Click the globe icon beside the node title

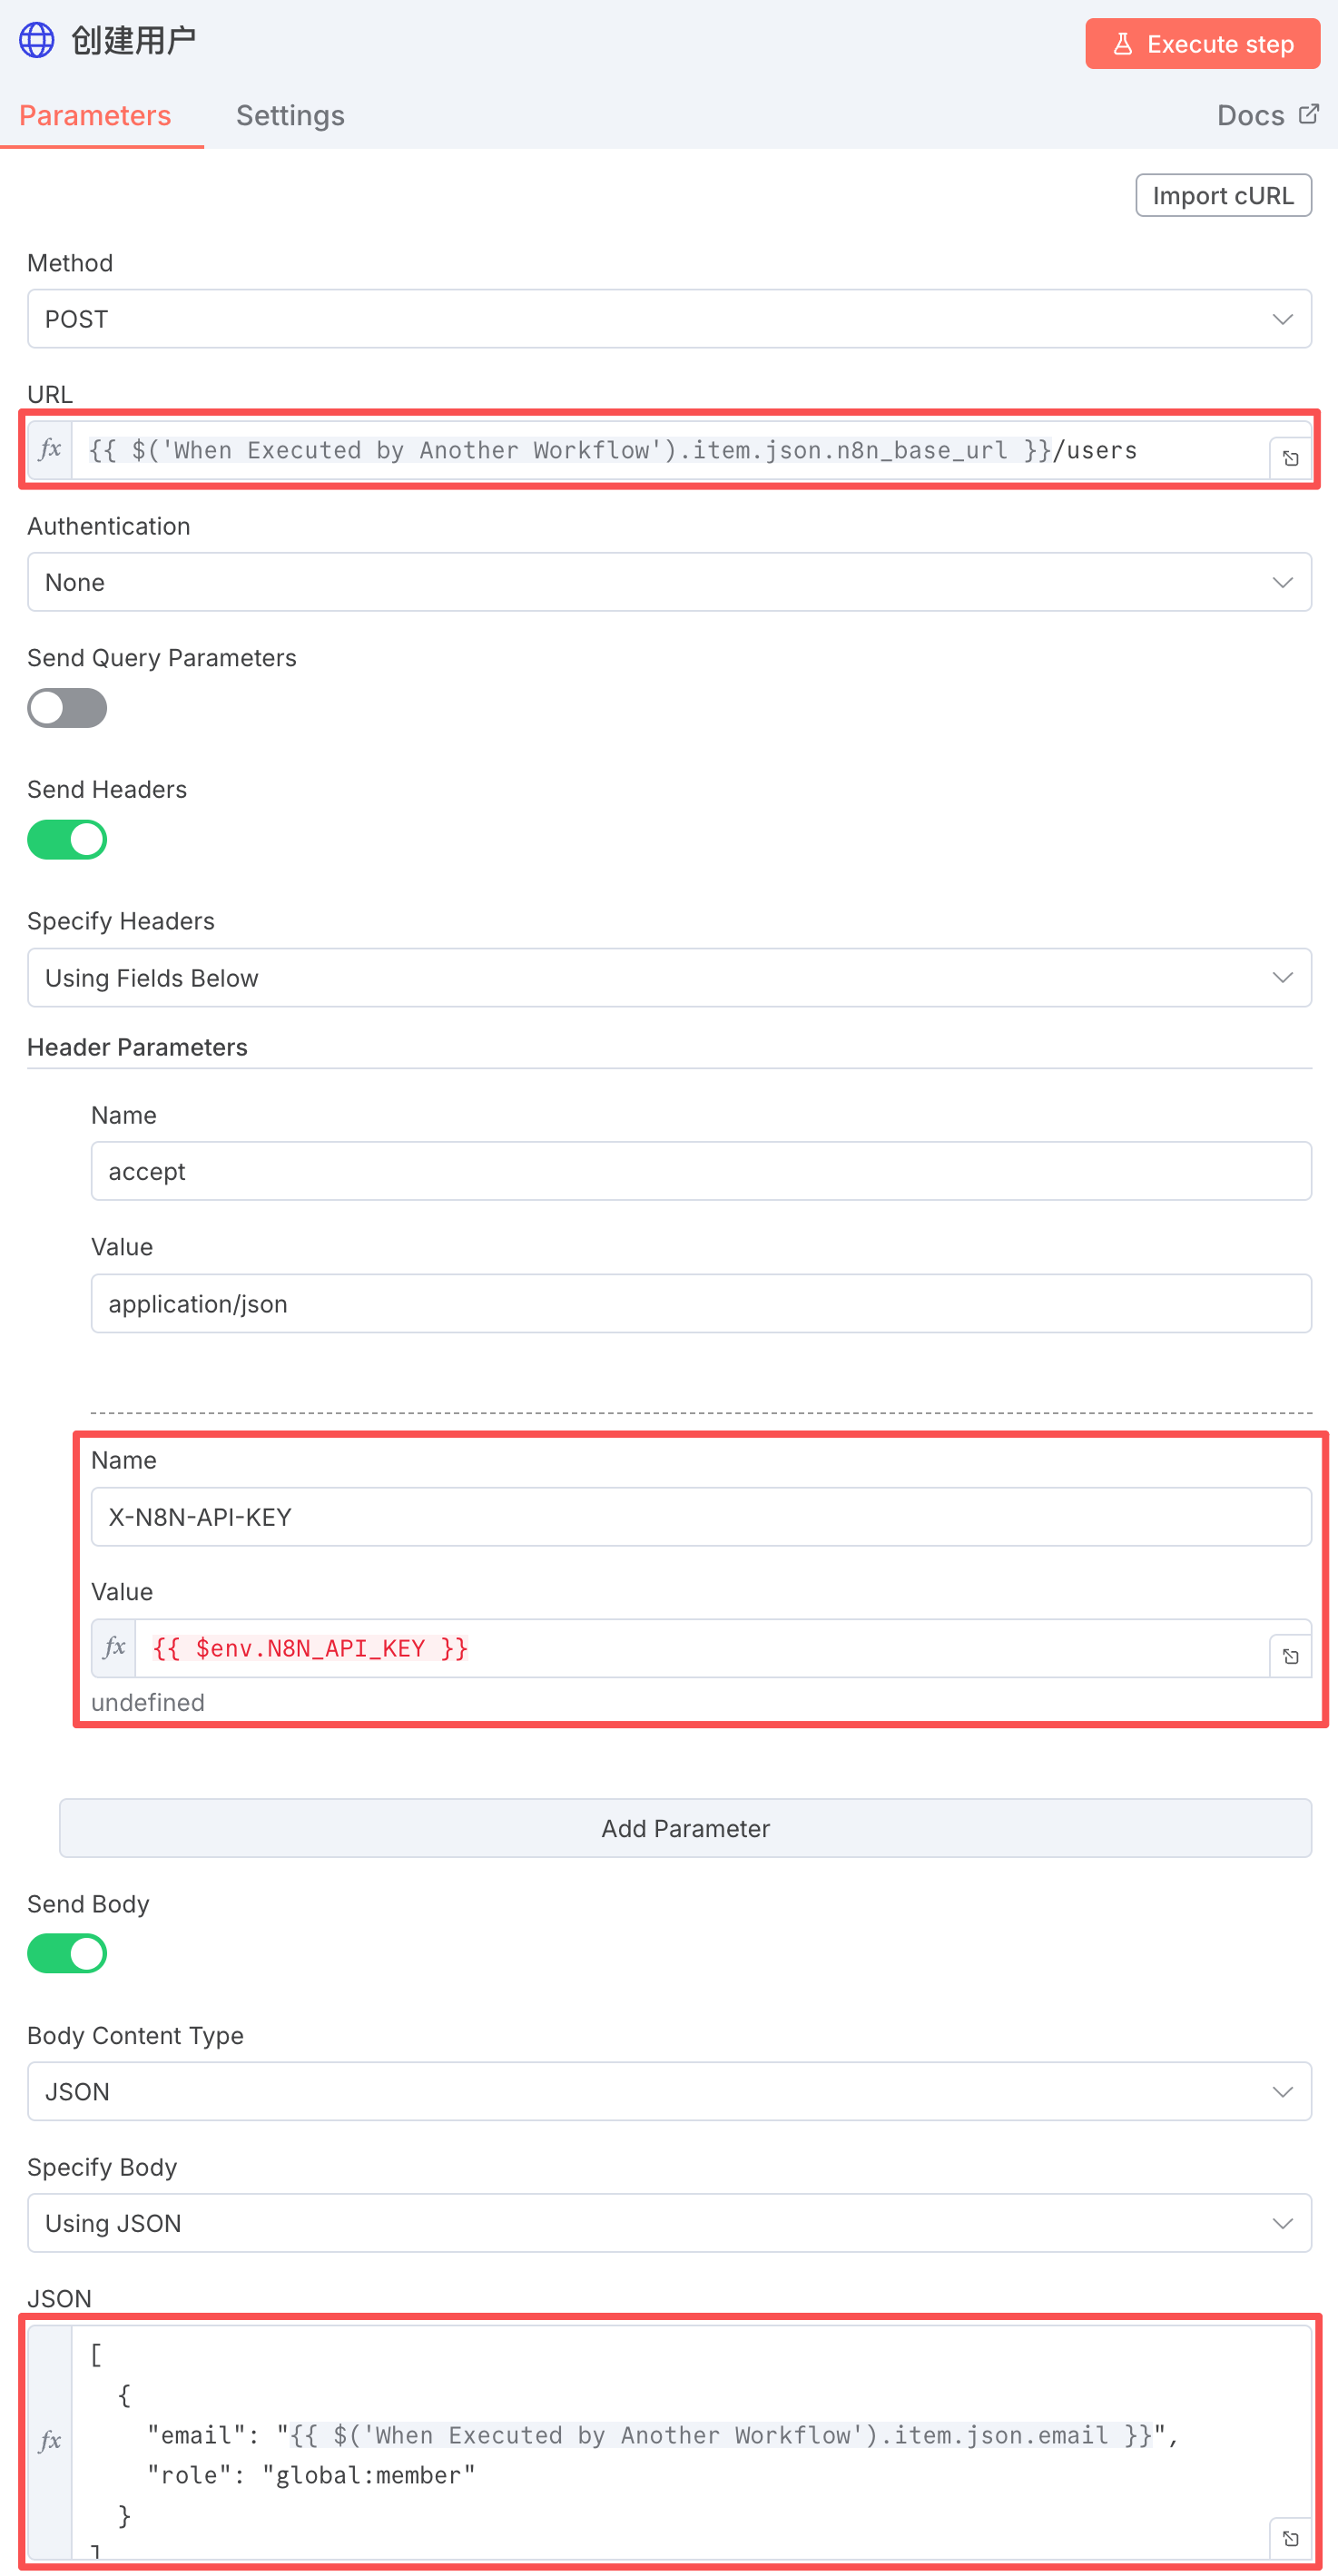(37, 41)
